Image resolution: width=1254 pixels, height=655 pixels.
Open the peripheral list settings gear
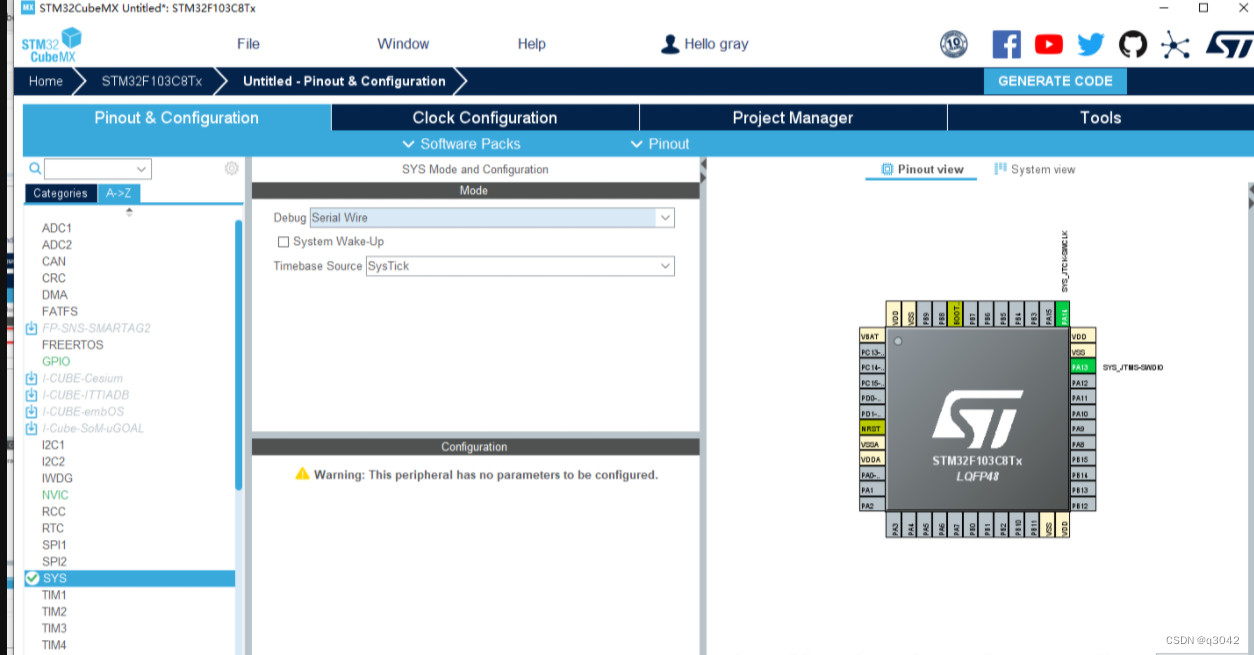pos(232,169)
